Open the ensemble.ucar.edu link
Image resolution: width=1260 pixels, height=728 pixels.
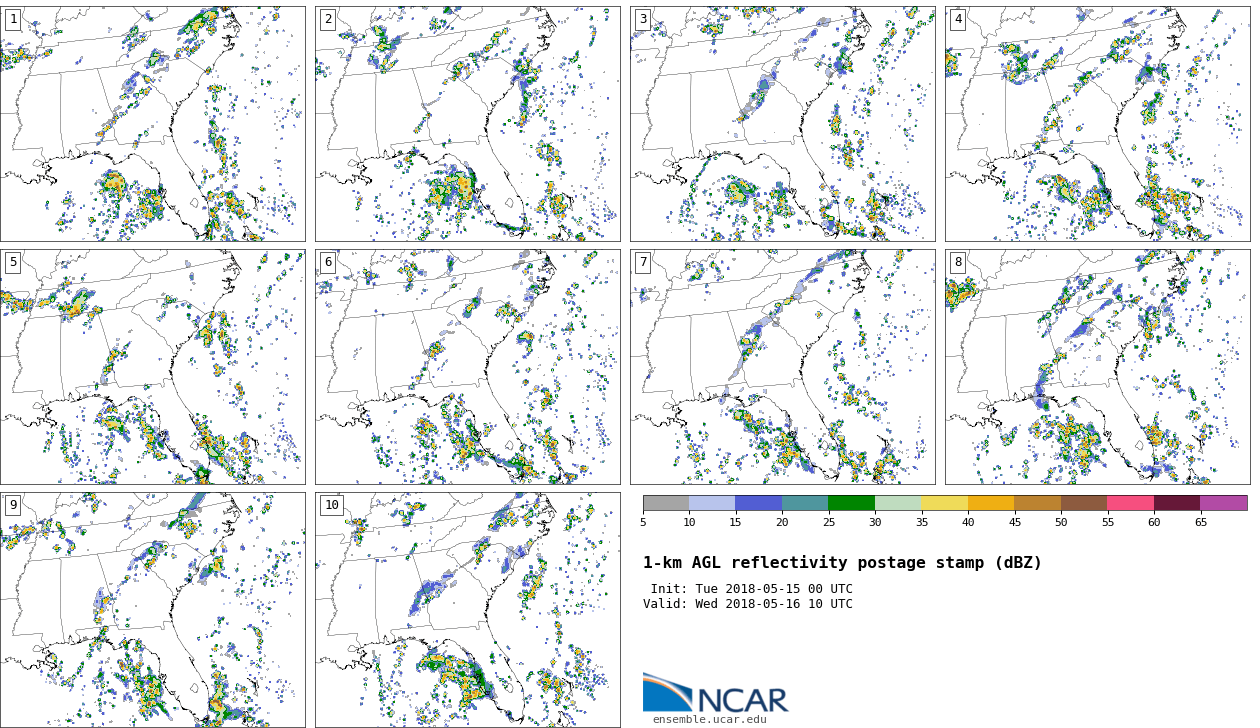tap(709, 719)
